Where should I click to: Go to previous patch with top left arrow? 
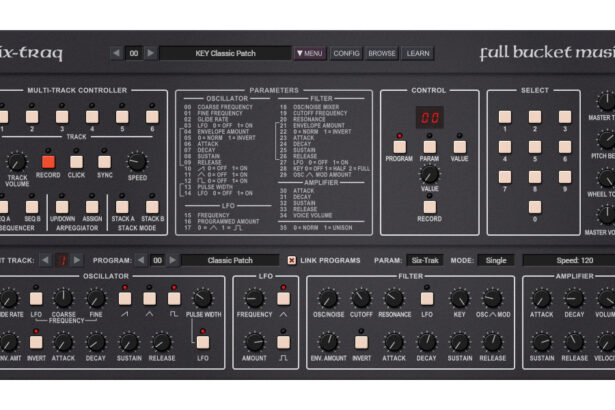(x=116, y=53)
